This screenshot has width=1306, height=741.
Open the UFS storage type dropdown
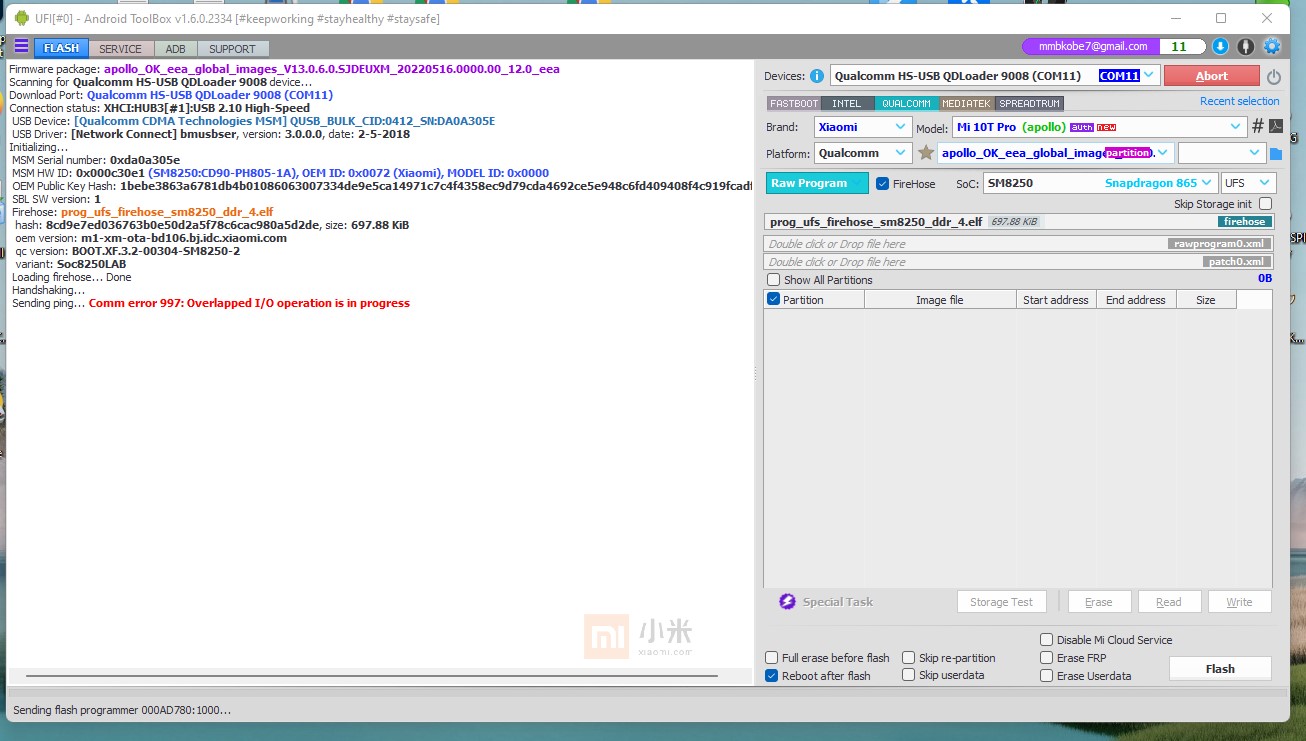[x=1248, y=183]
